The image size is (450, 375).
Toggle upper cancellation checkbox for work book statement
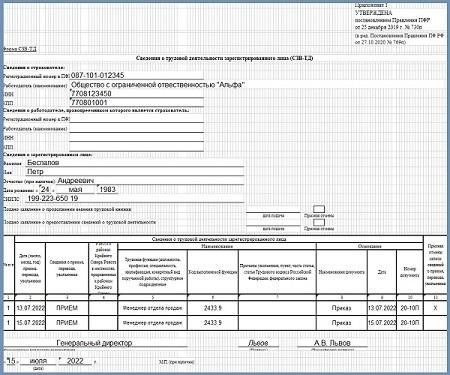coord(319,209)
